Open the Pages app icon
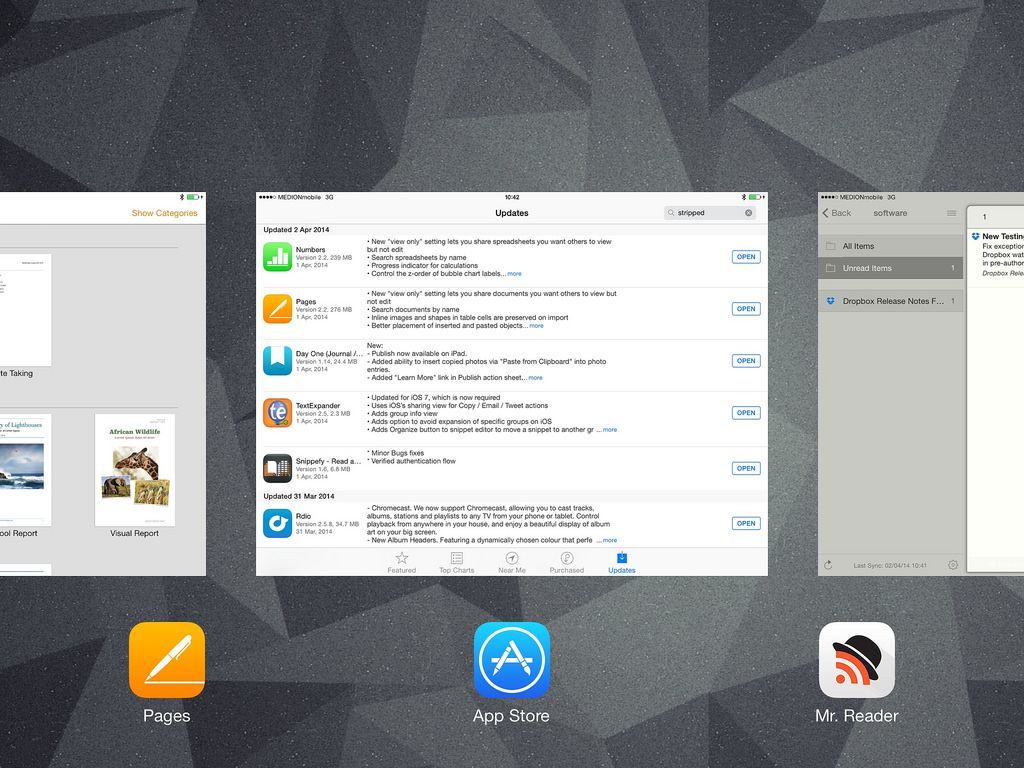Viewport: 1024px width, 768px height. pos(167,660)
